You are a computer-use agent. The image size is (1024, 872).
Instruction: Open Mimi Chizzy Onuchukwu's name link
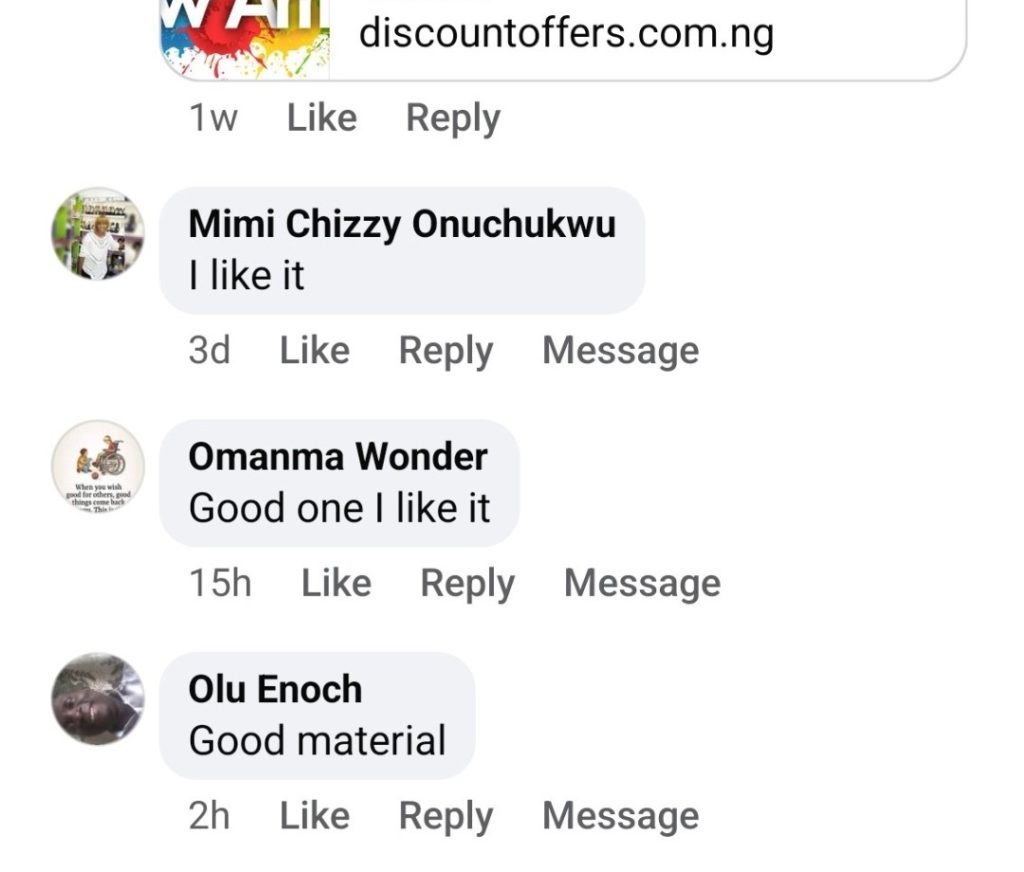tap(402, 224)
